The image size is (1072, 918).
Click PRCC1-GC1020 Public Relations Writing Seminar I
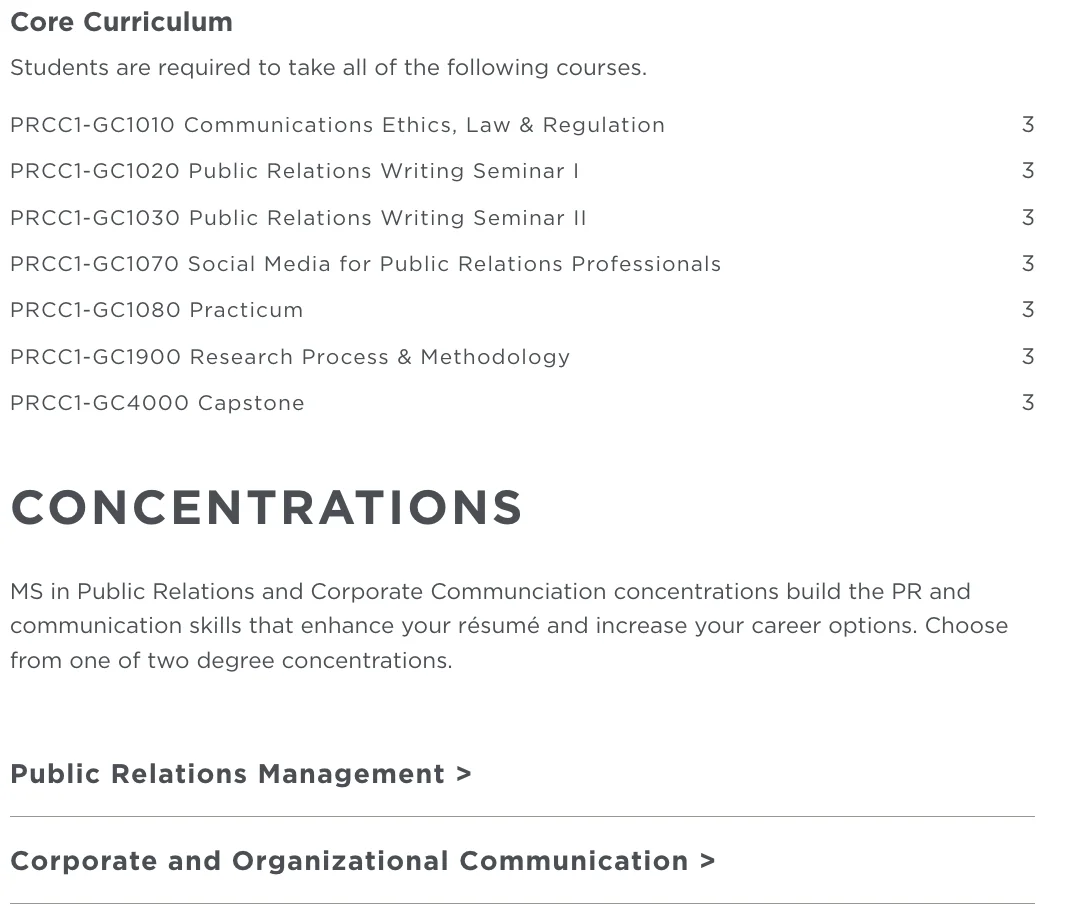click(294, 171)
